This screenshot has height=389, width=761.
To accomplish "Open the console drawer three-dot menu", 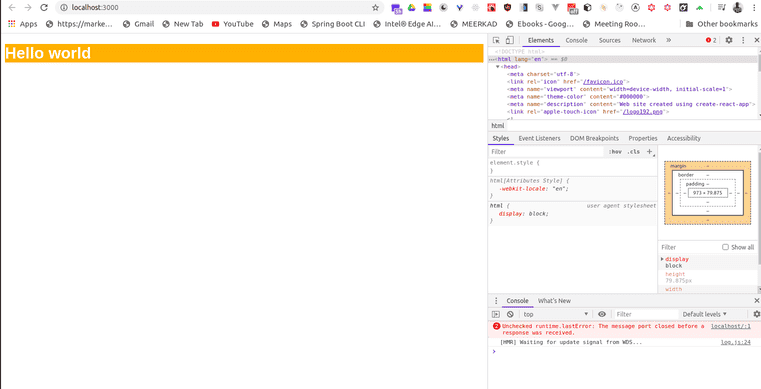I will [x=496, y=301].
